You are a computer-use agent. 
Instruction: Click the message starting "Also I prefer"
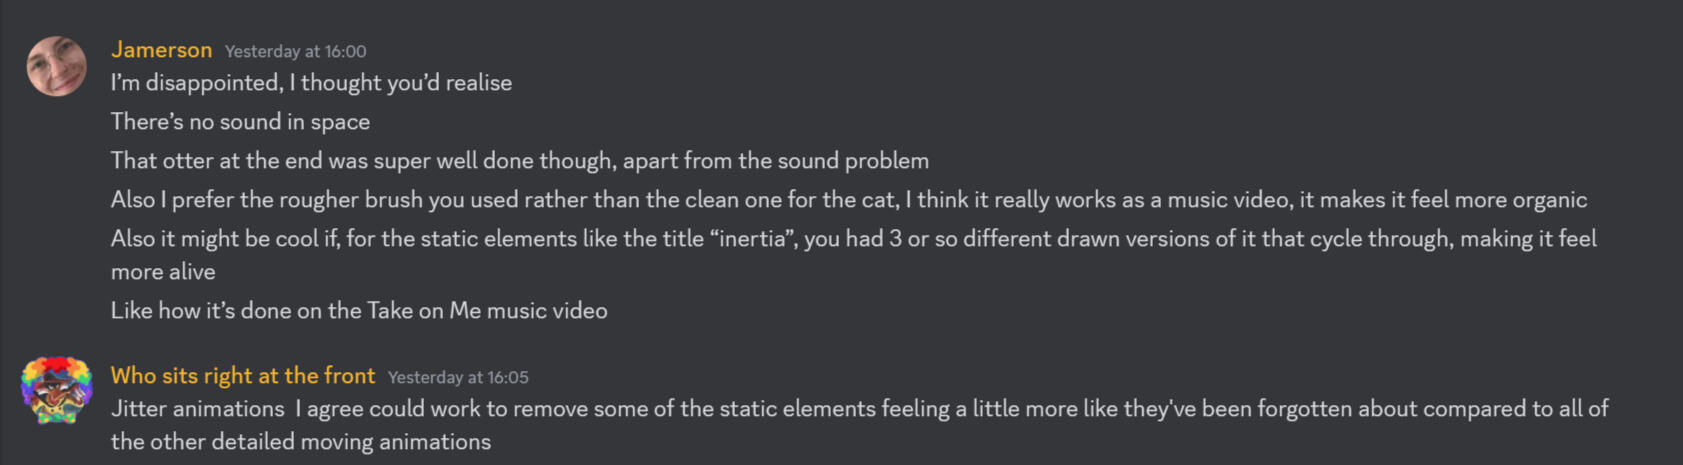pos(848,200)
